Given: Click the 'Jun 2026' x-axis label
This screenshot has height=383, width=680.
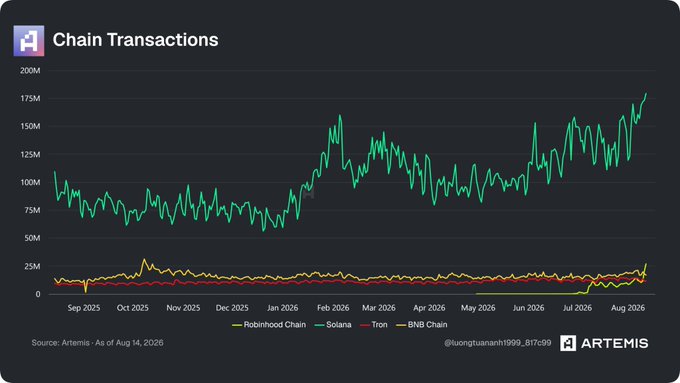Looking at the screenshot, I should pyautogui.click(x=528, y=308).
